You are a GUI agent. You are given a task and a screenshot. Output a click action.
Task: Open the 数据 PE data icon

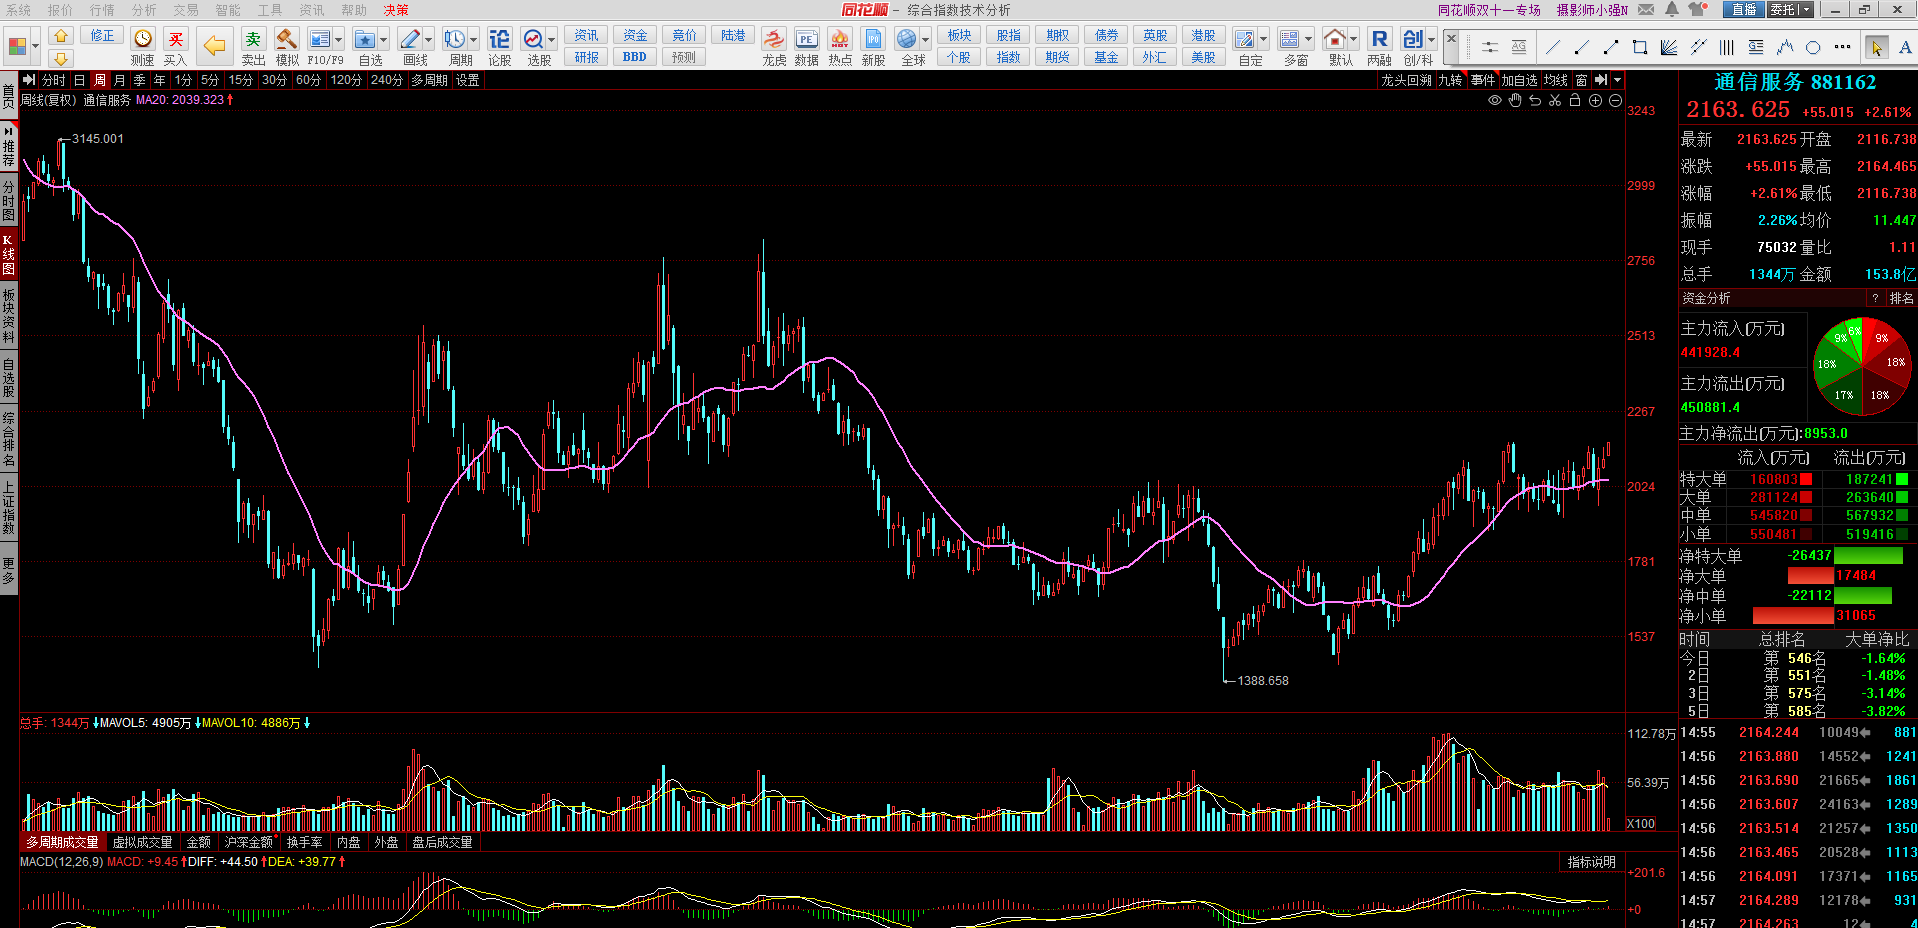point(806,39)
